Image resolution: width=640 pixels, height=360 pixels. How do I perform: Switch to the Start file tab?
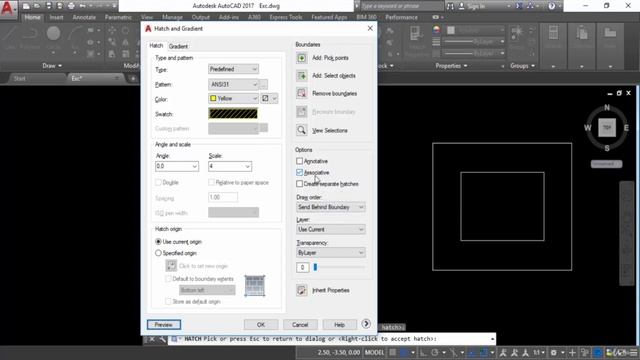(20, 78)
